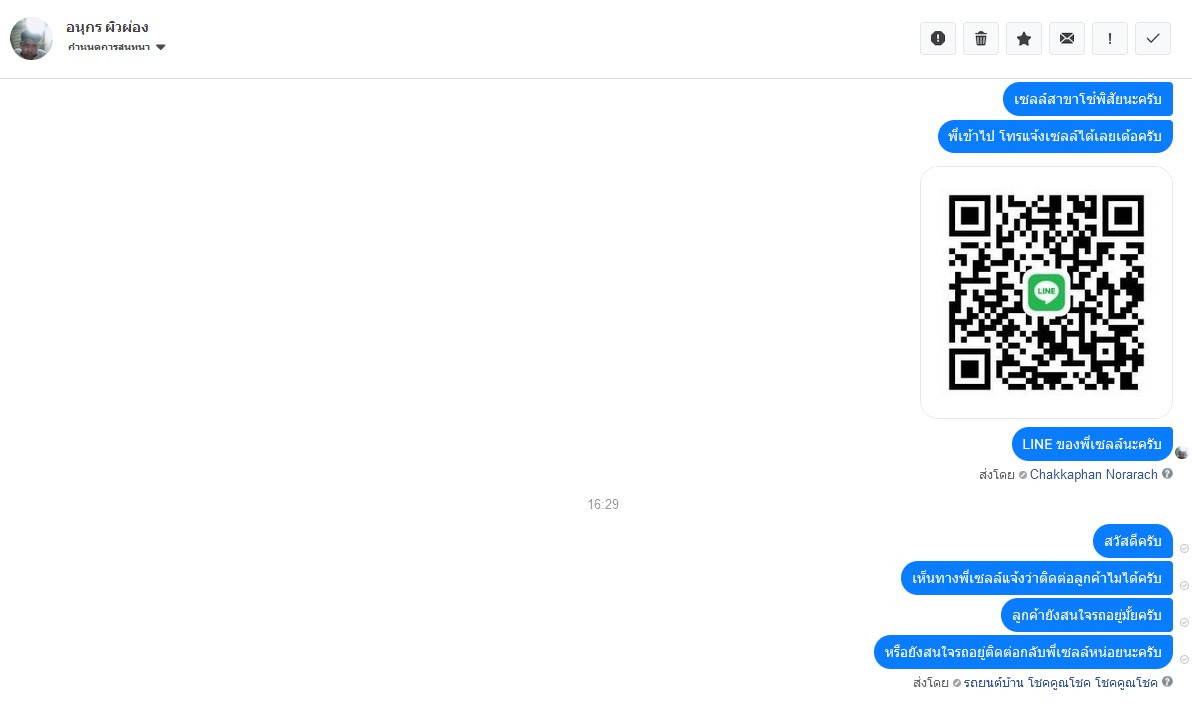
Task: Flag conversation with the plain exclamation icon
Action: [x=1110, y=38]
